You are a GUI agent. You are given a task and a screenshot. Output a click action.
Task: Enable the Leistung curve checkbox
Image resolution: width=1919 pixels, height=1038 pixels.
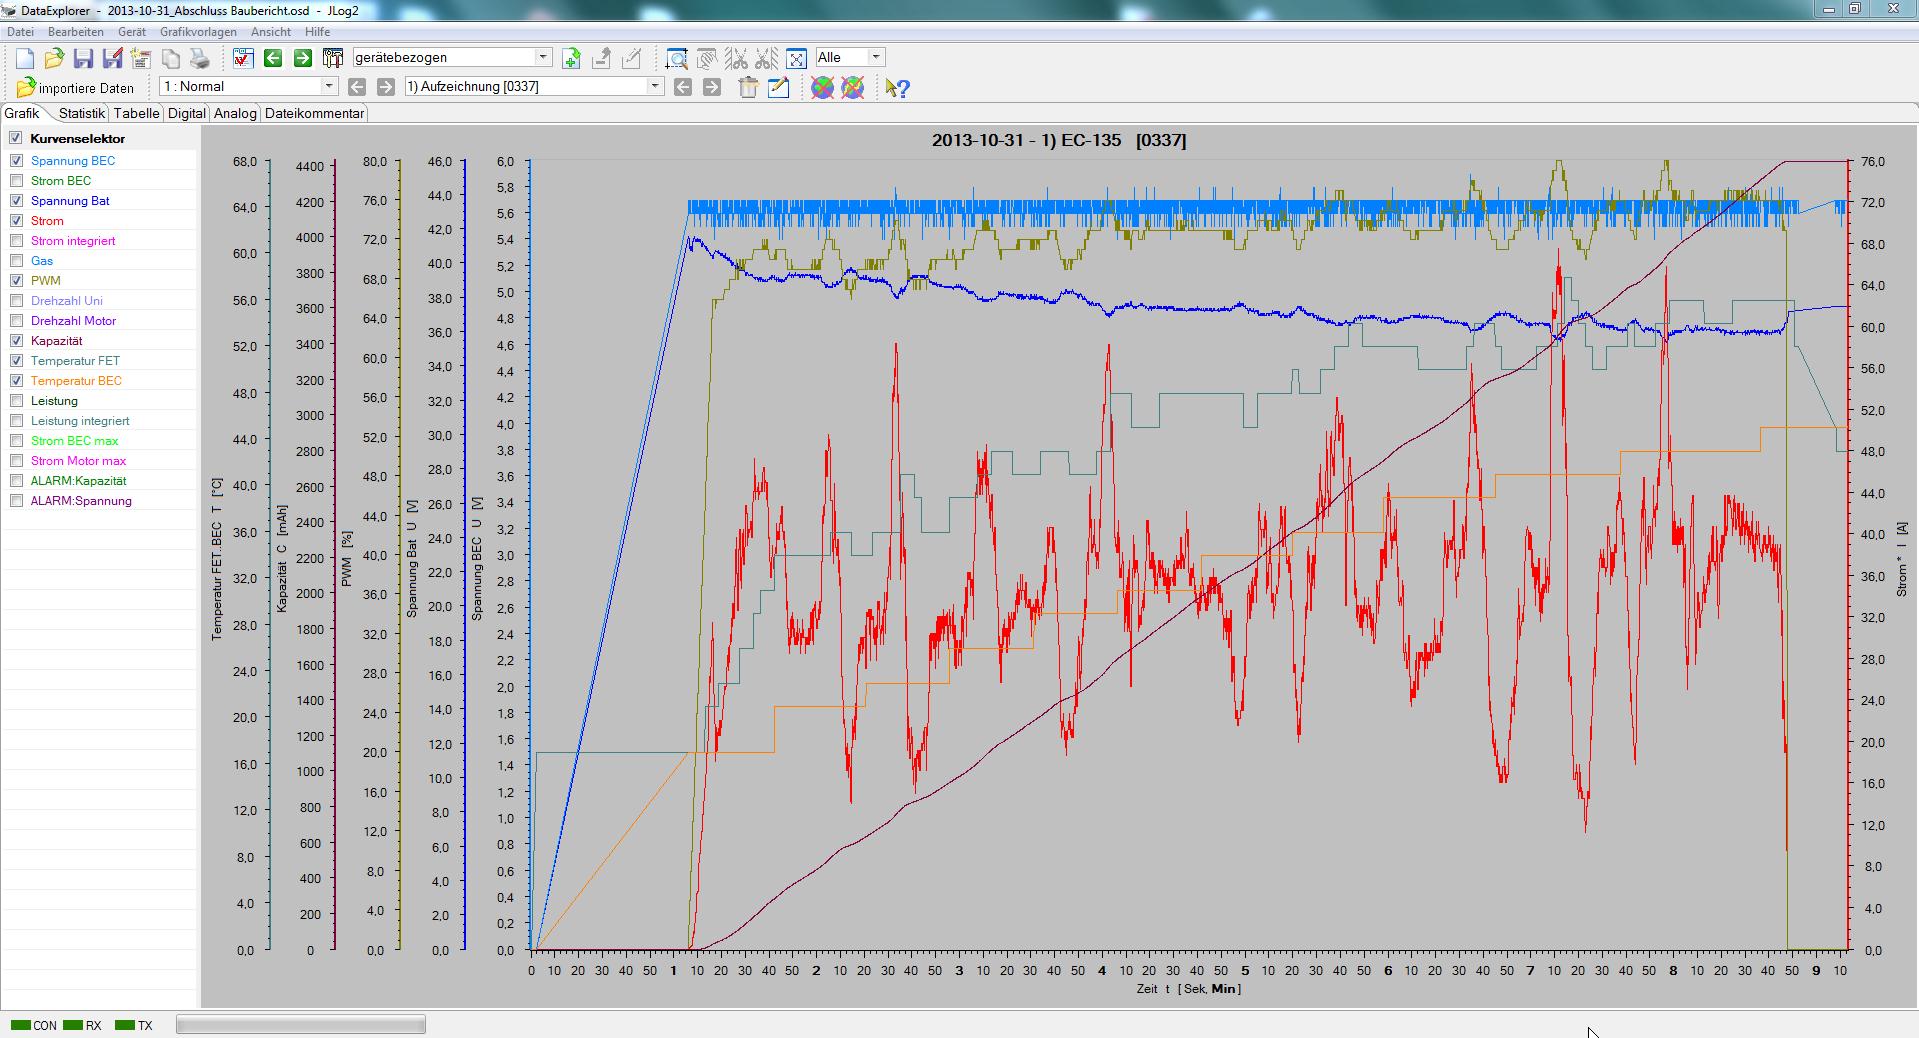(16, 400)
